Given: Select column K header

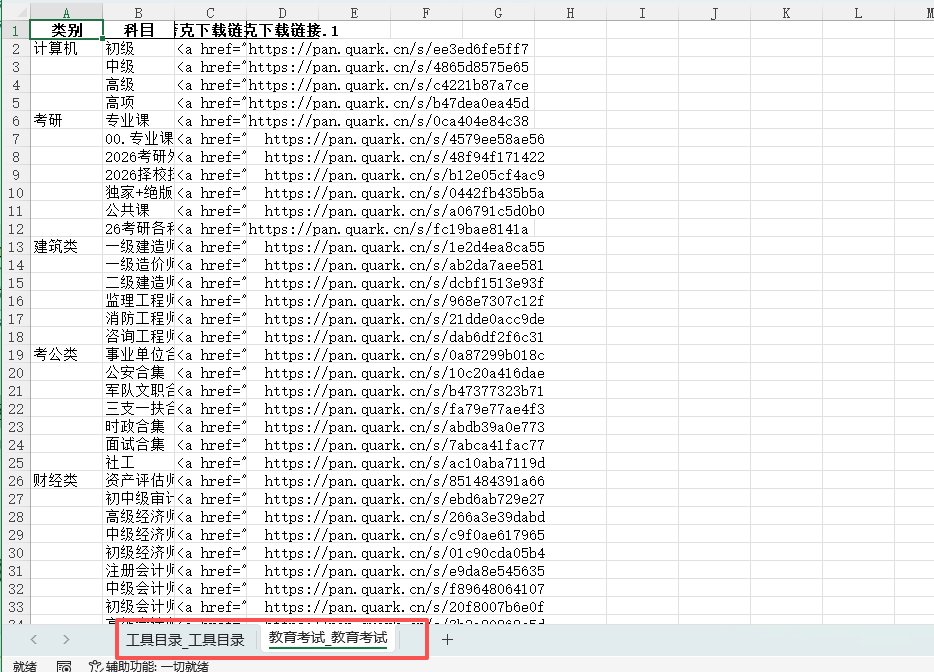Looking at the screenshot, I should click(x=786, y=13).
